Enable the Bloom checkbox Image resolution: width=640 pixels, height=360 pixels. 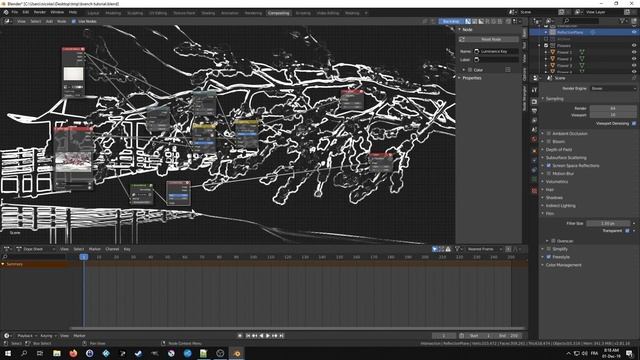click(x=549, y=142)
